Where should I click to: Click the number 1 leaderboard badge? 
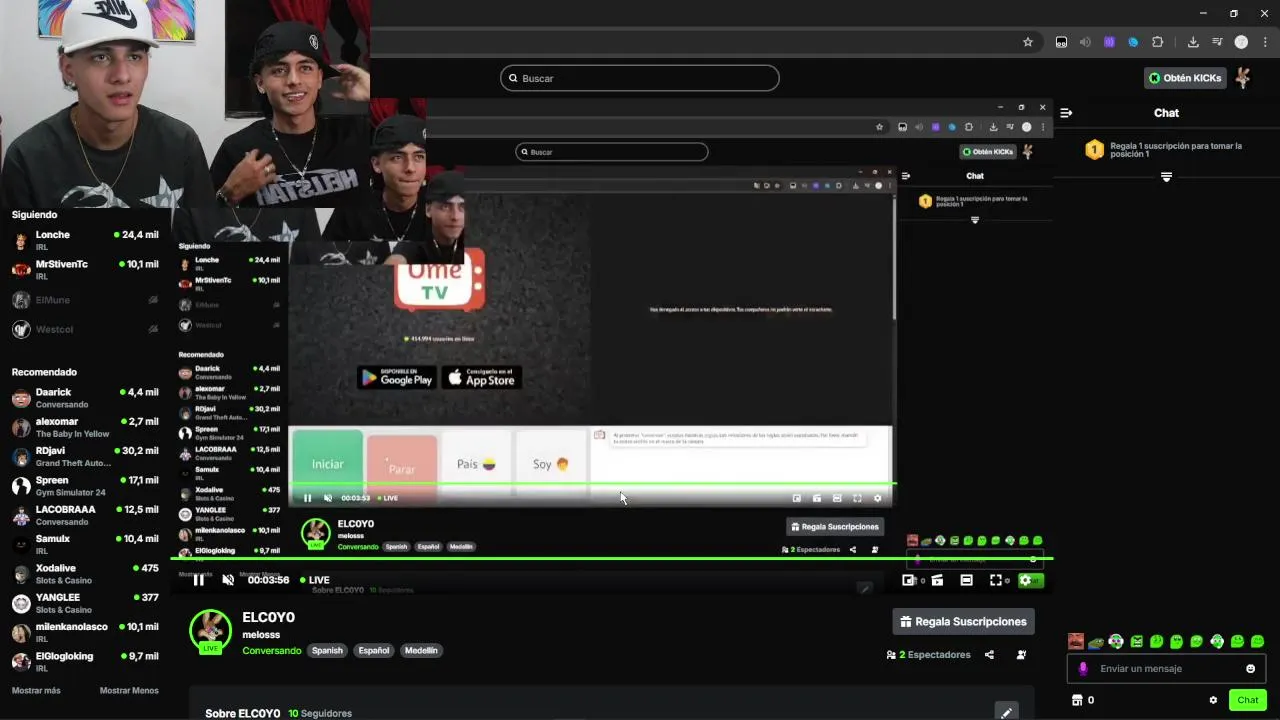point(1095,150)
